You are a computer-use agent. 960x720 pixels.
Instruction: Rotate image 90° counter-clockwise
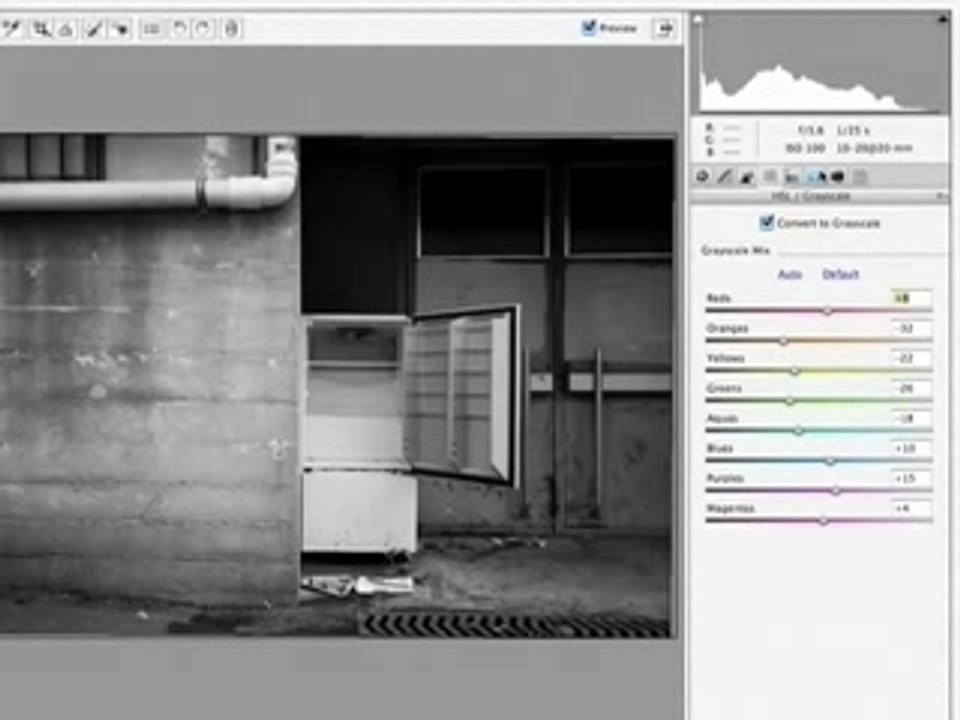click(x=179, y=29)
